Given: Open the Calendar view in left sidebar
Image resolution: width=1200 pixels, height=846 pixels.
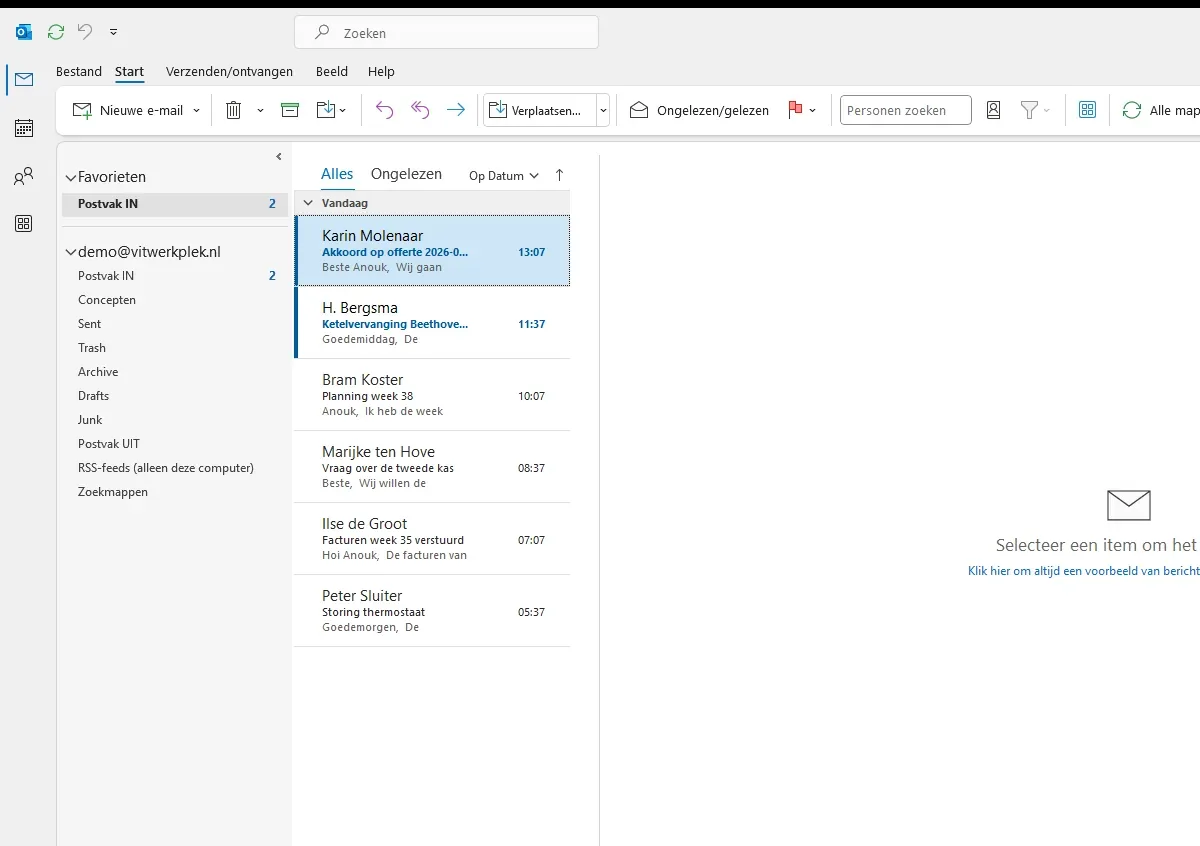Looking at the screenshot, I should coord(24,128).
